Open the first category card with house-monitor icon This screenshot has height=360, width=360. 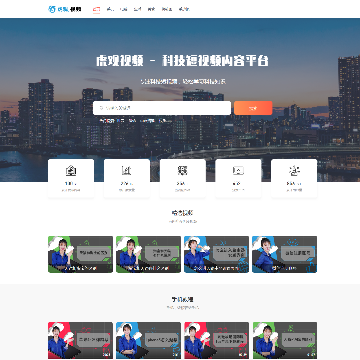click(x=71, y=178)
